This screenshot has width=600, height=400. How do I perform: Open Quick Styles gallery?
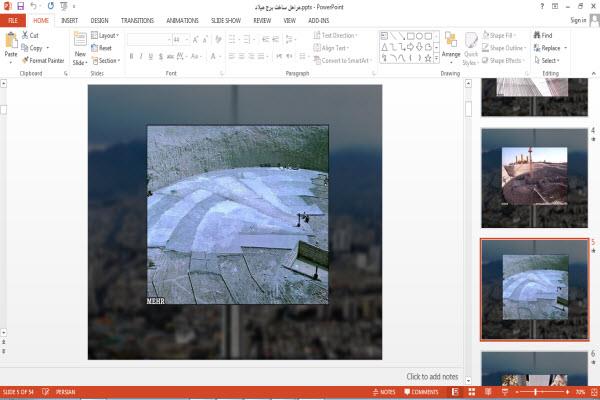tap(471, 49)
